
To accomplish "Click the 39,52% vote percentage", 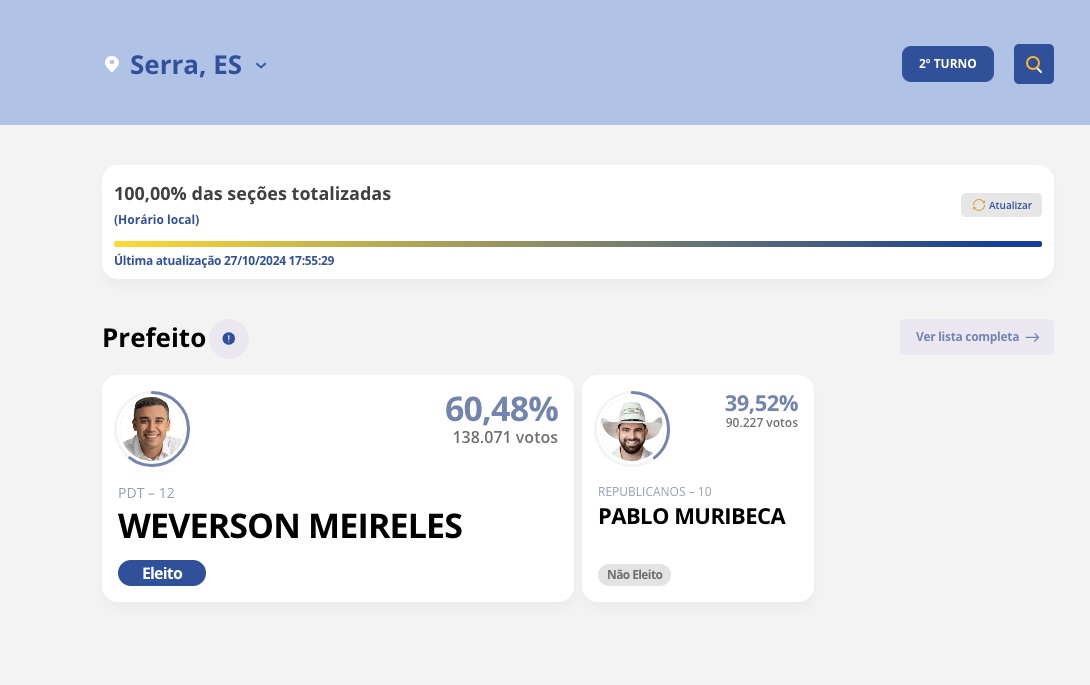I will pos(761,403).
